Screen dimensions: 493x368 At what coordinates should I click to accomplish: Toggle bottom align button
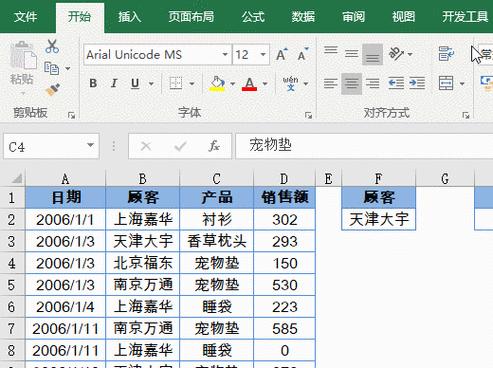tap(372, 54)
